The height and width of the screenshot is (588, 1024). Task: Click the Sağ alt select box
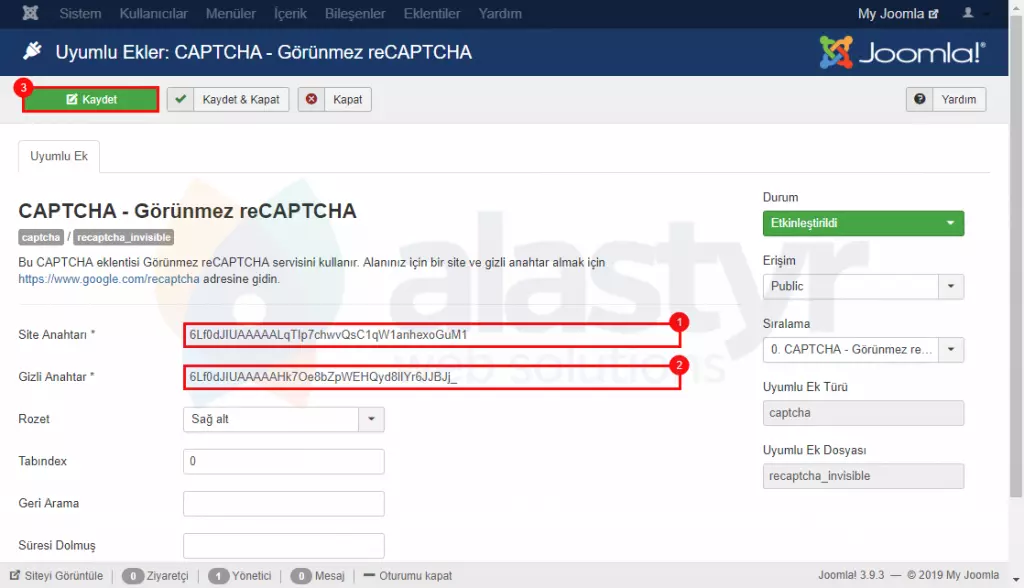(283, 419)
